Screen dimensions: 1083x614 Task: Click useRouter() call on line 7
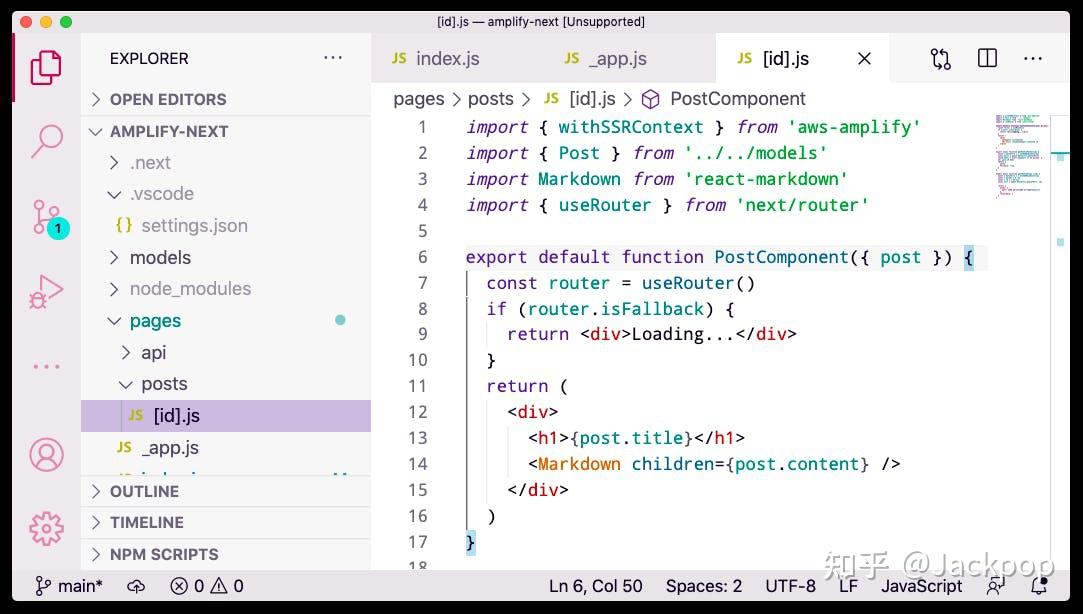point(698,283)
